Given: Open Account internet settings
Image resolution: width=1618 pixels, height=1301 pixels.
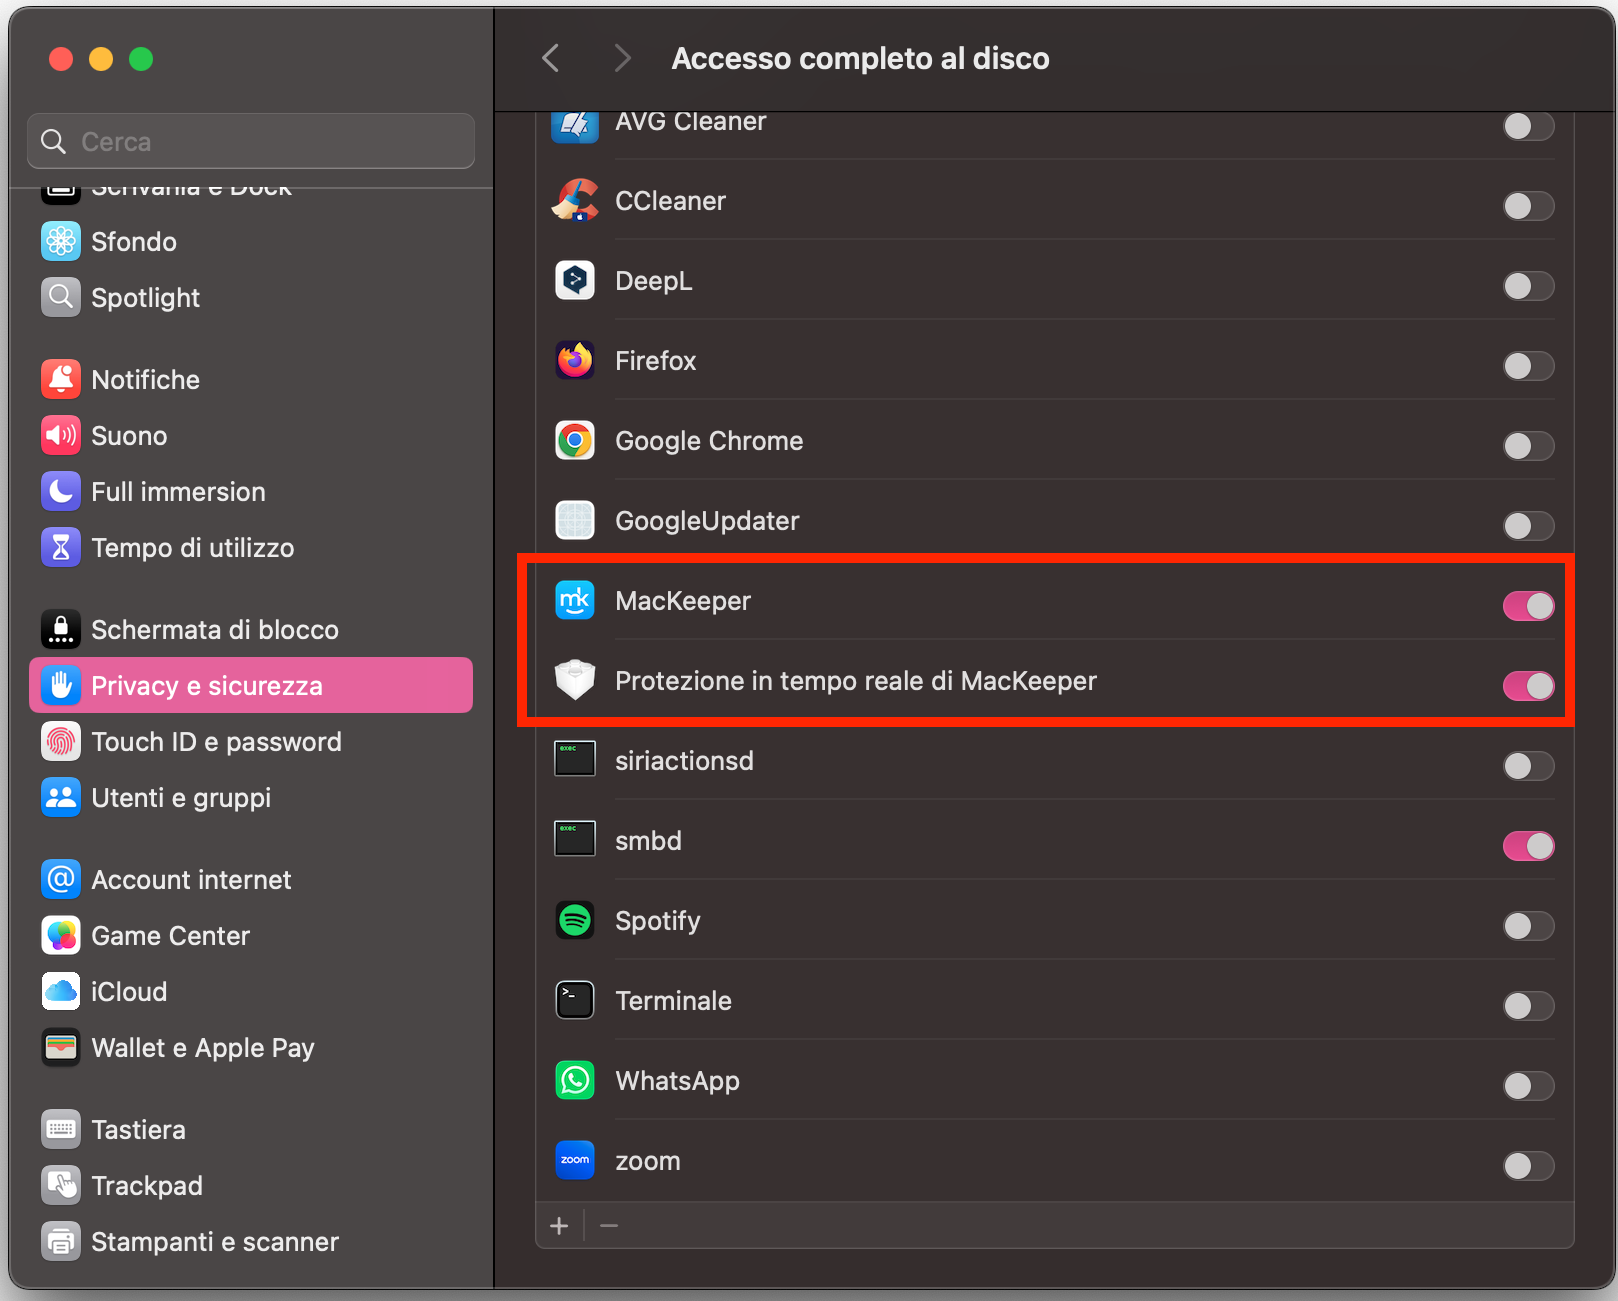Looking at the screenshot, I should 251,879.
